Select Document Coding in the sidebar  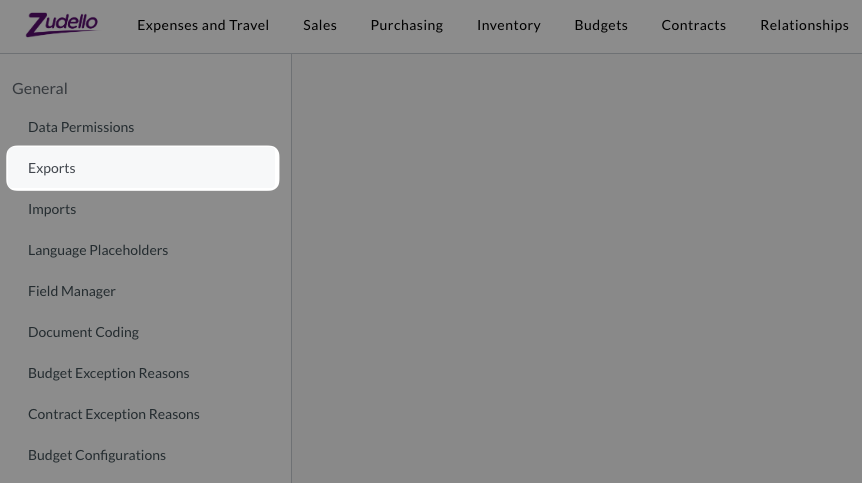(83, 332)
